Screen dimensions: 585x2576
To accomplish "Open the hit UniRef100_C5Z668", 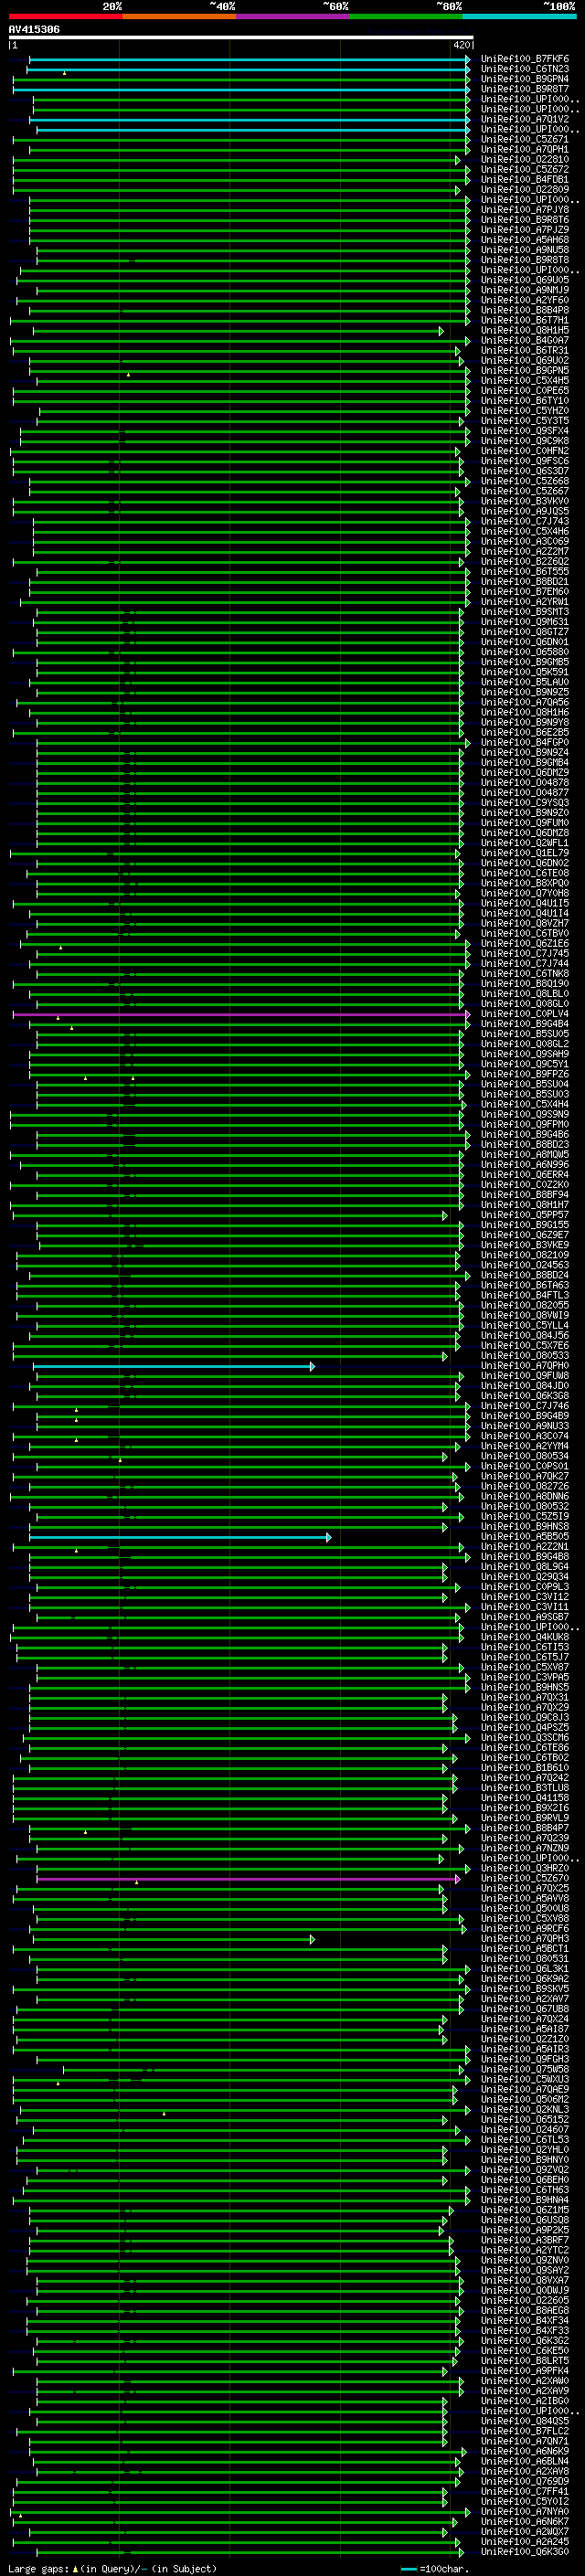I will (524, 481).
